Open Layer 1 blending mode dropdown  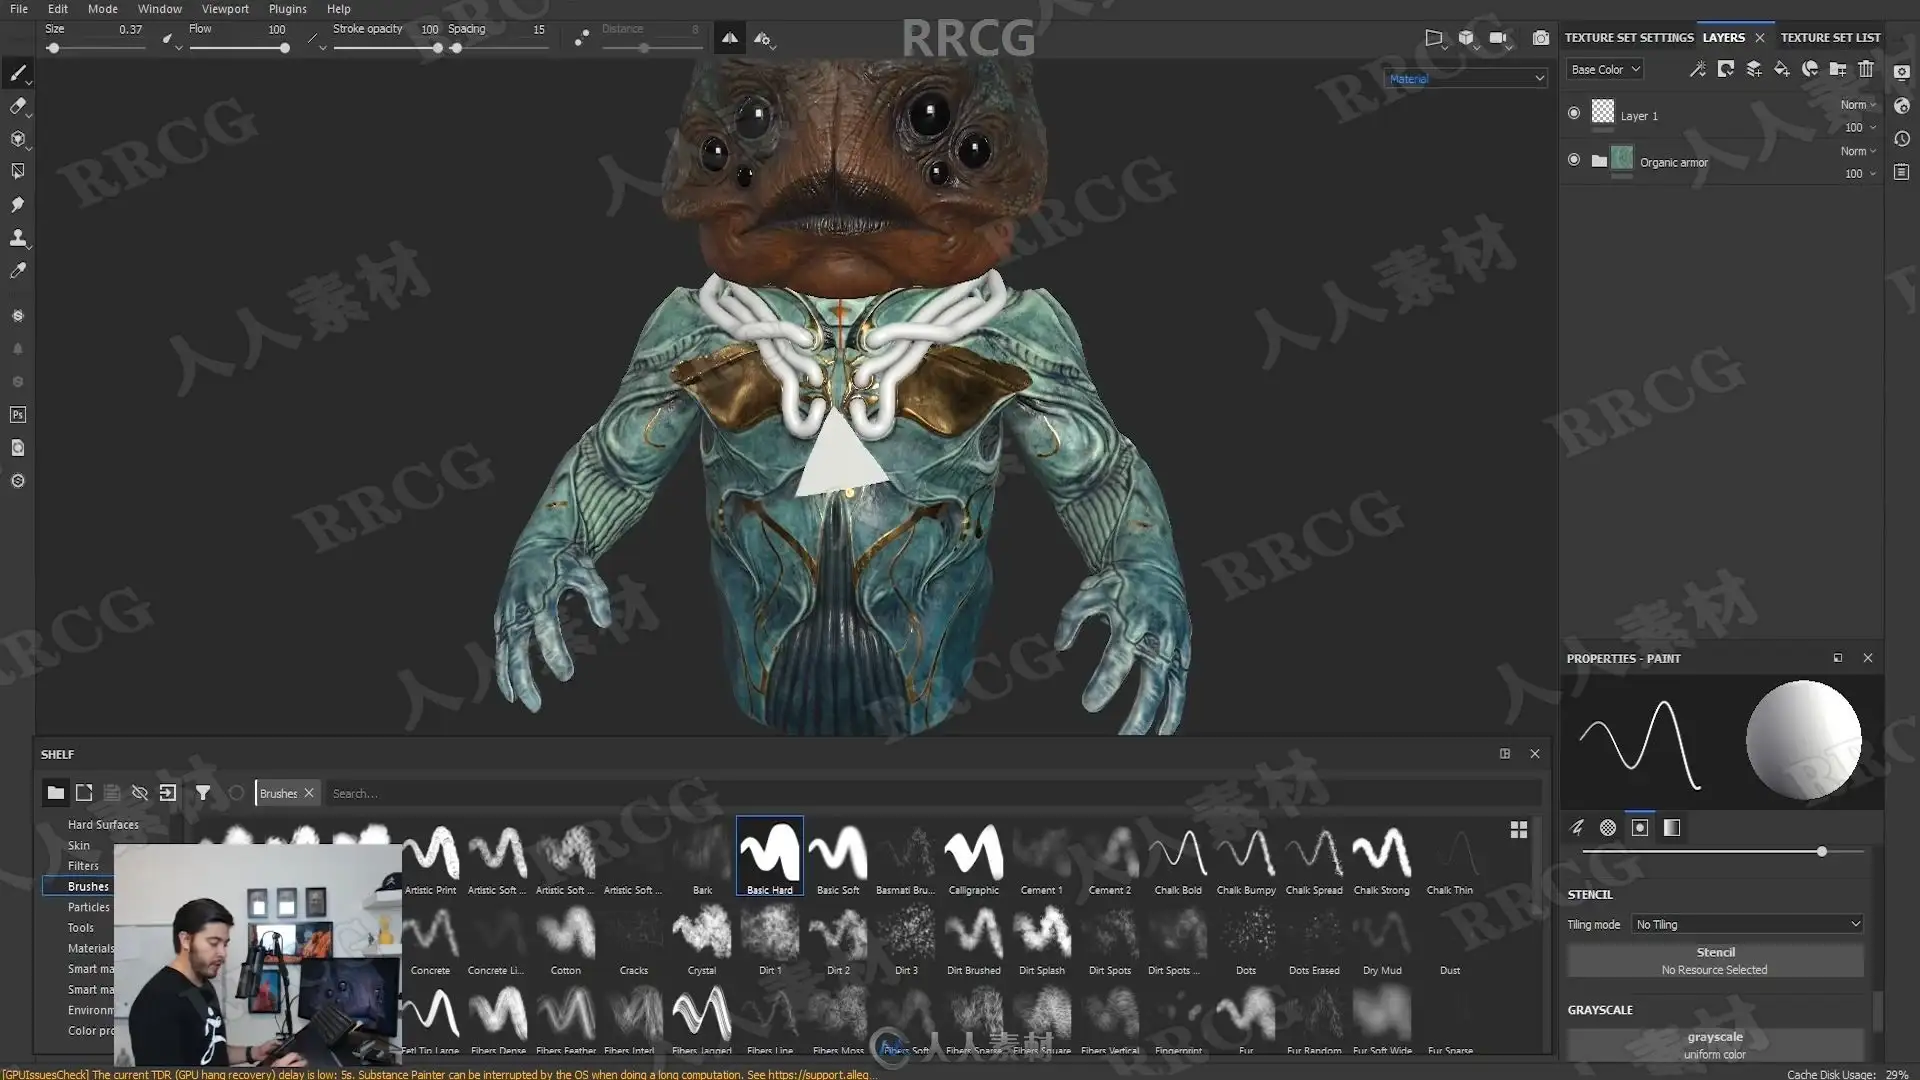[1858, 105]
